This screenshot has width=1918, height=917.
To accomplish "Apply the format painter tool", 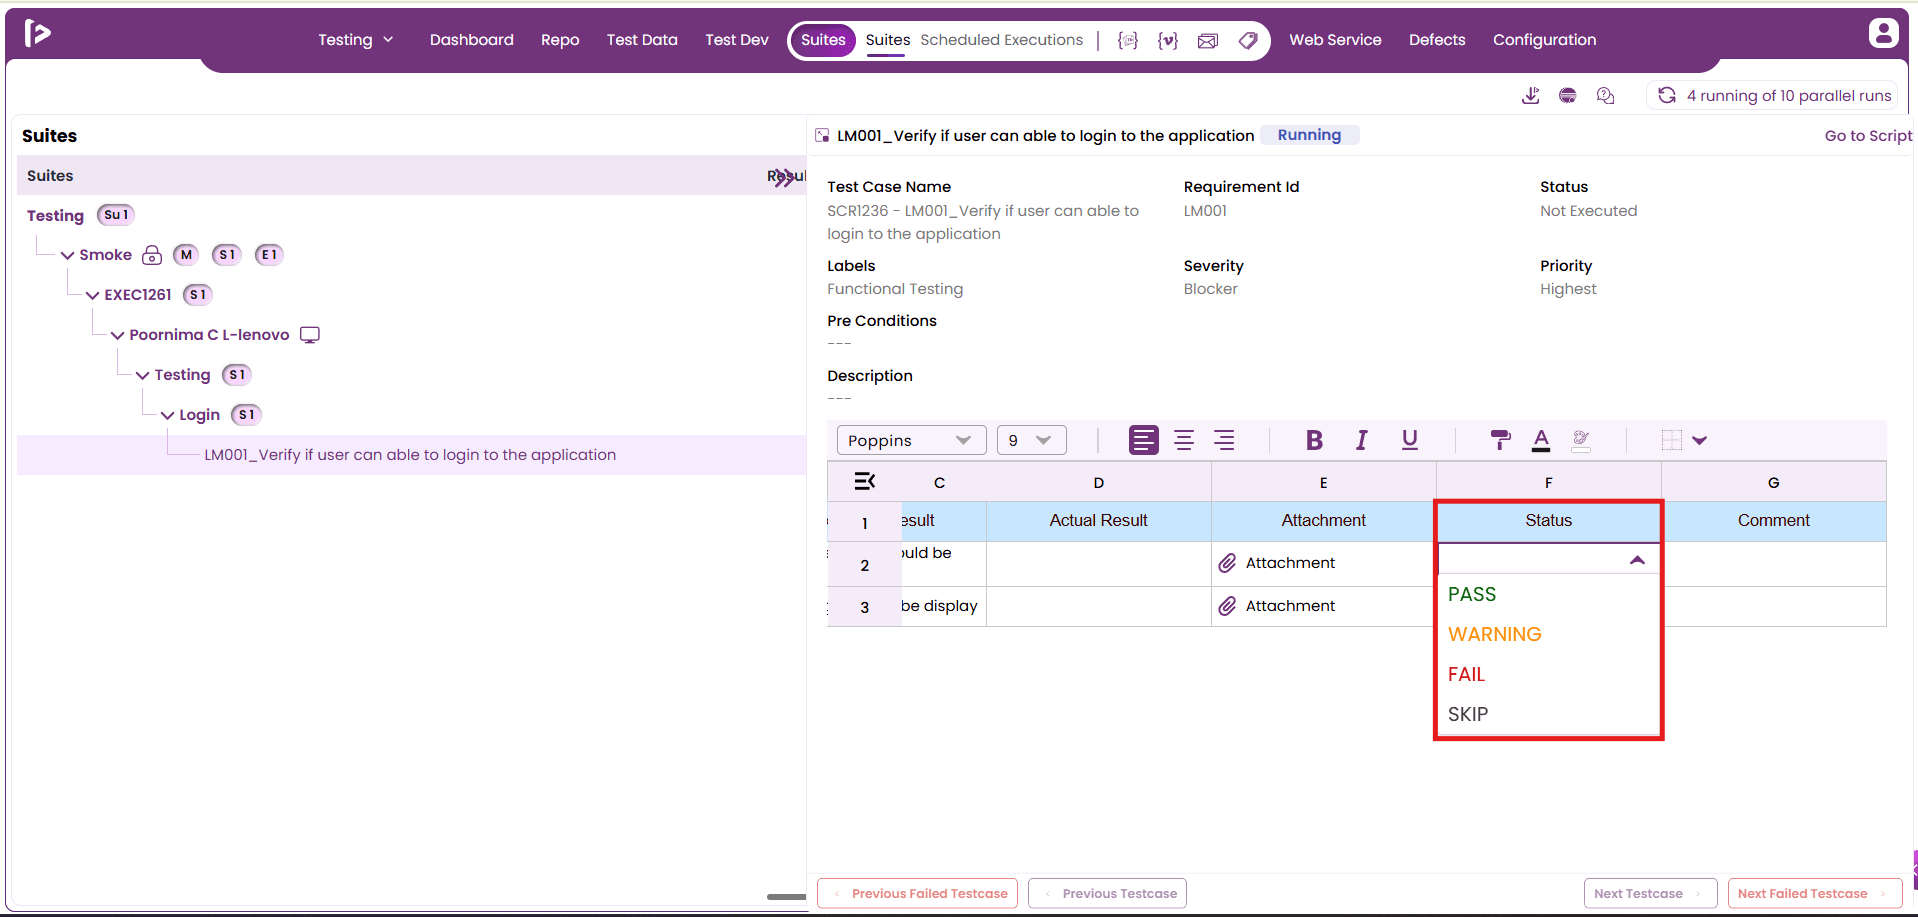I will pos(1500,440).
